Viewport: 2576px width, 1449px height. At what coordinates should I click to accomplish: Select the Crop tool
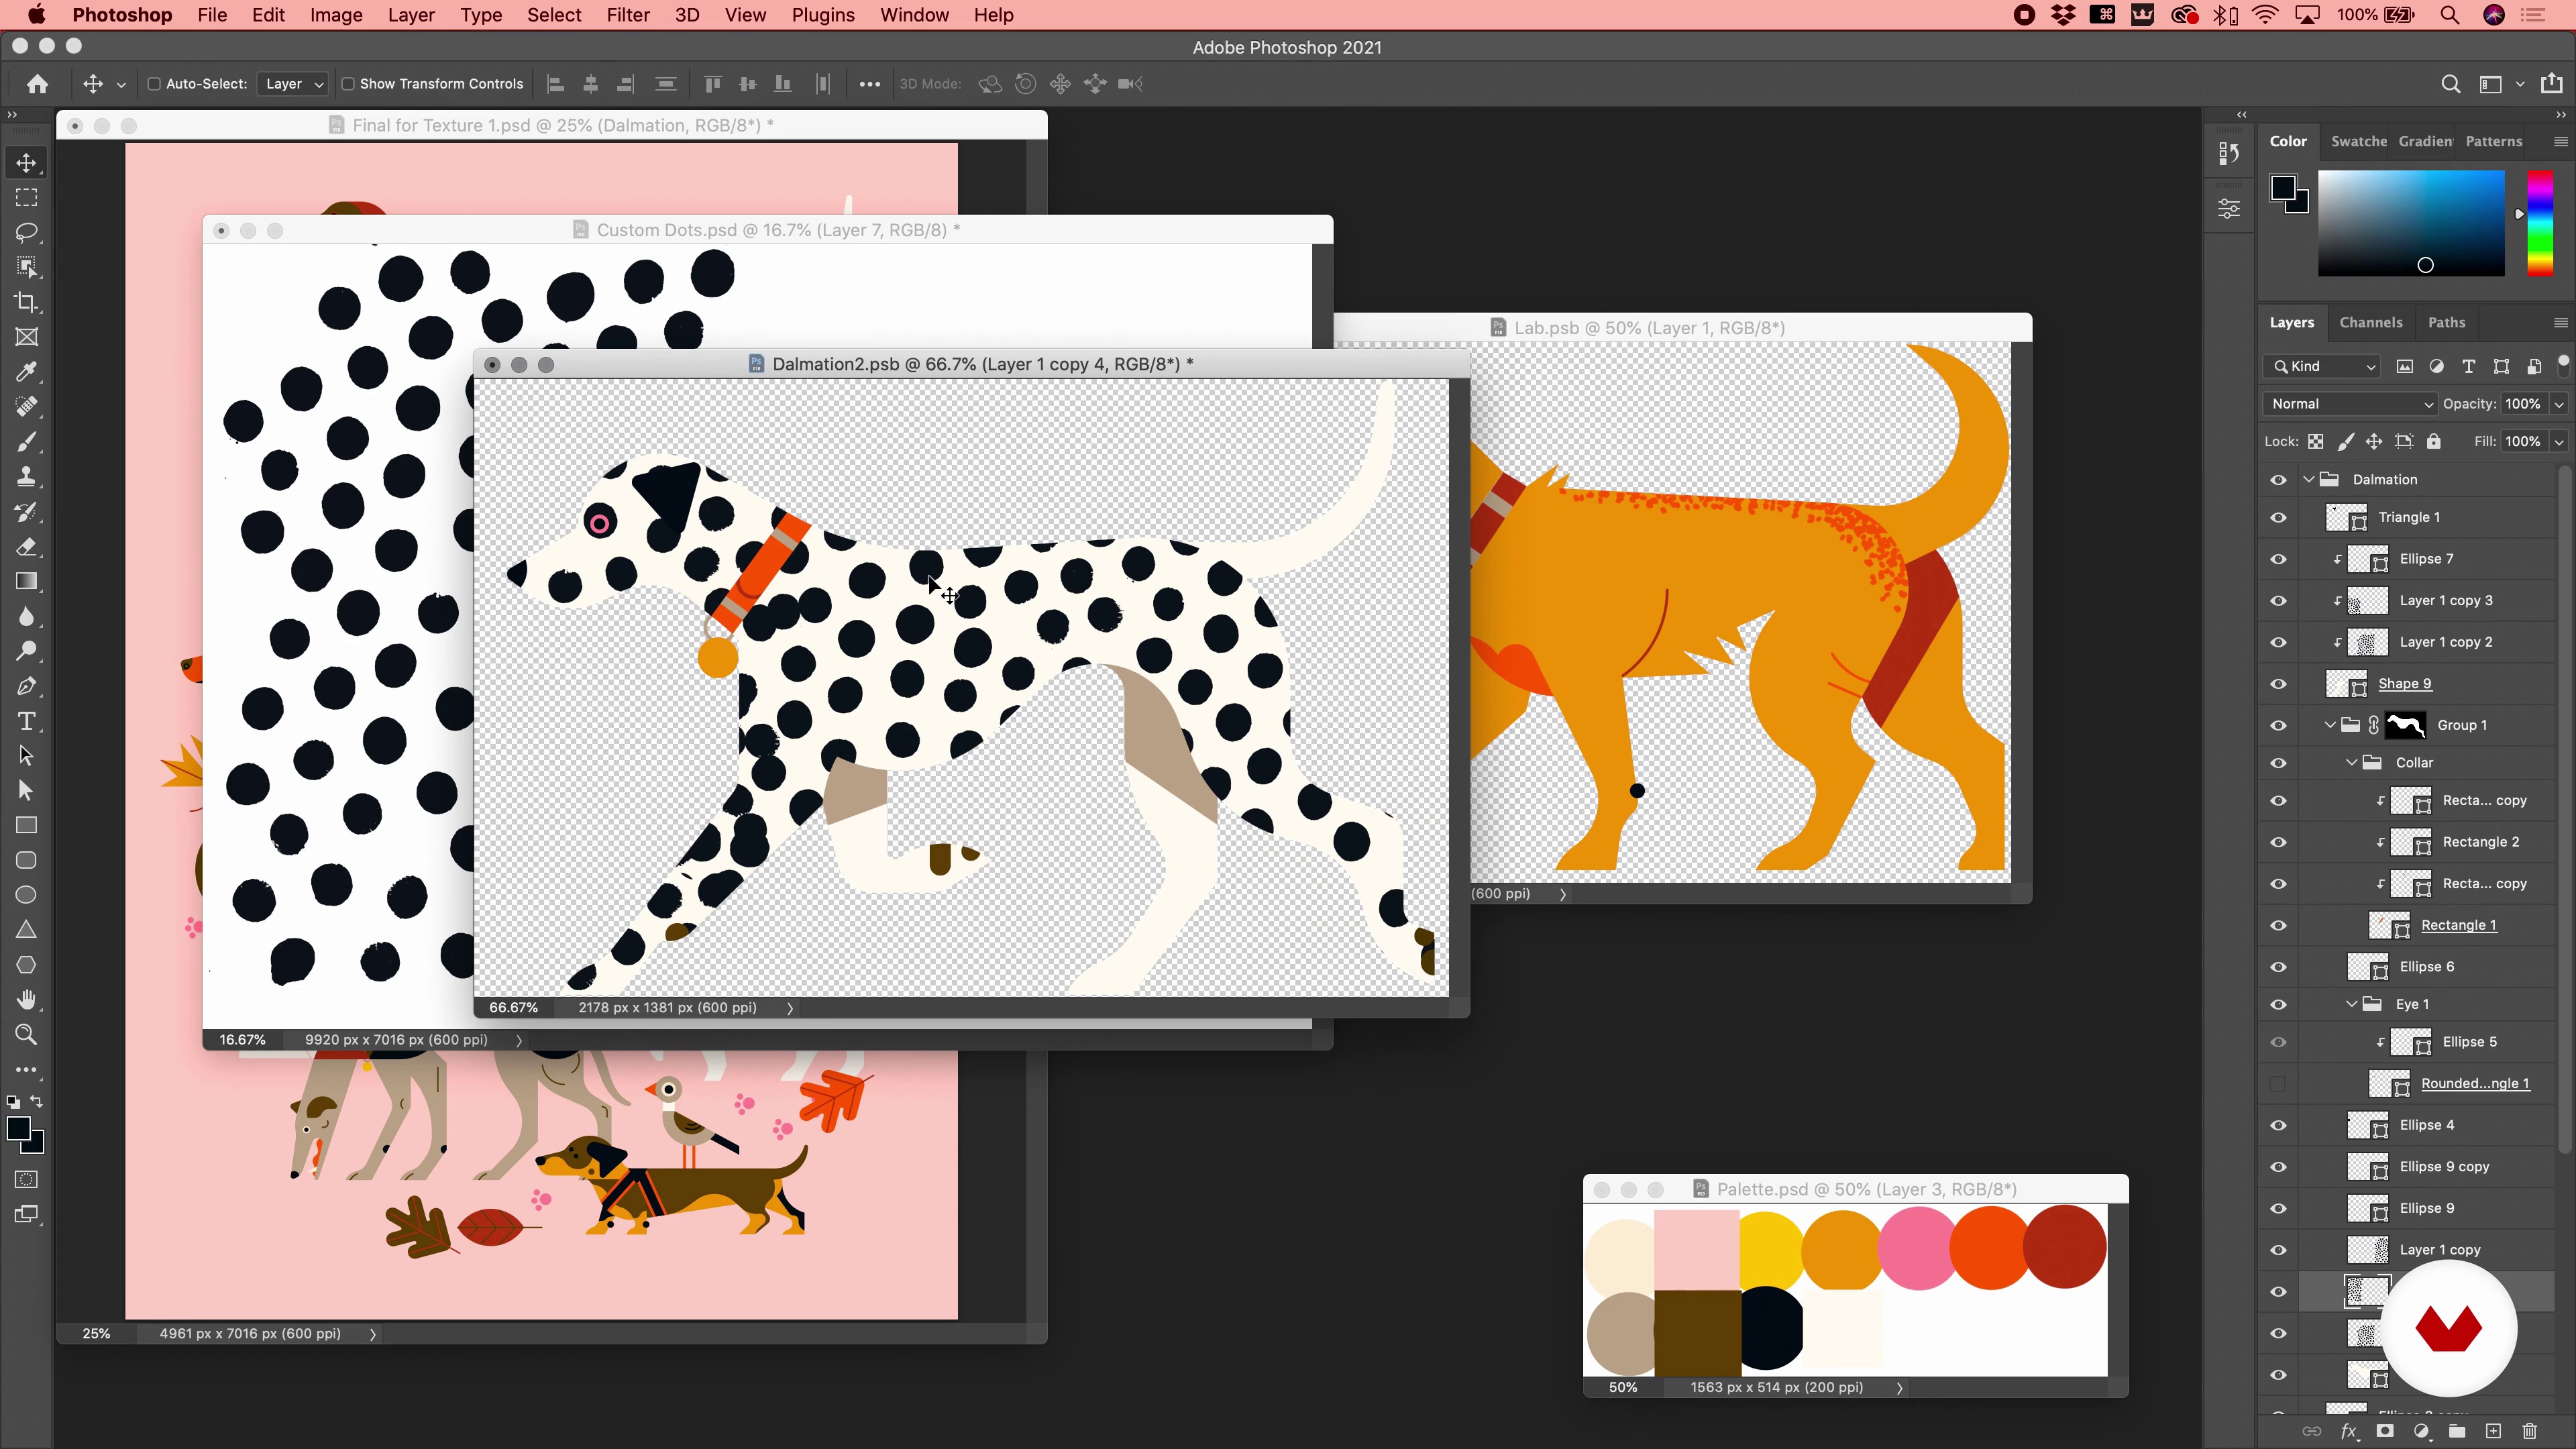pos(27,302)
